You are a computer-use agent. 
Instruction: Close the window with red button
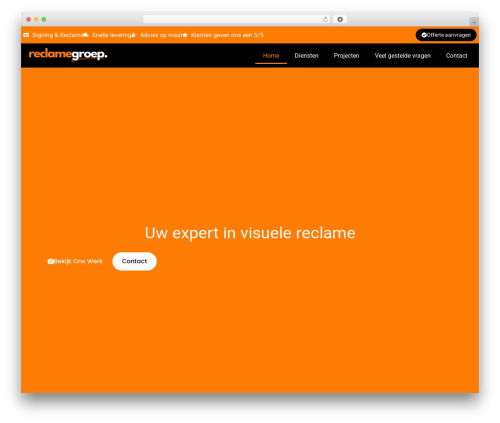tap(29, 19)
